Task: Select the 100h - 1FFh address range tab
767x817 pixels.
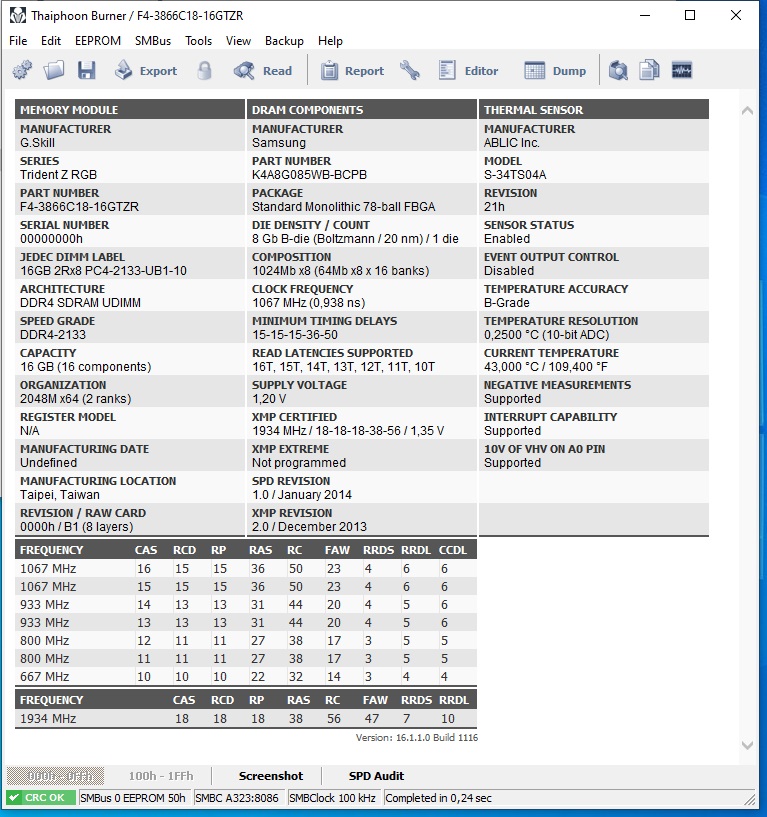Action: pos(160,776)
